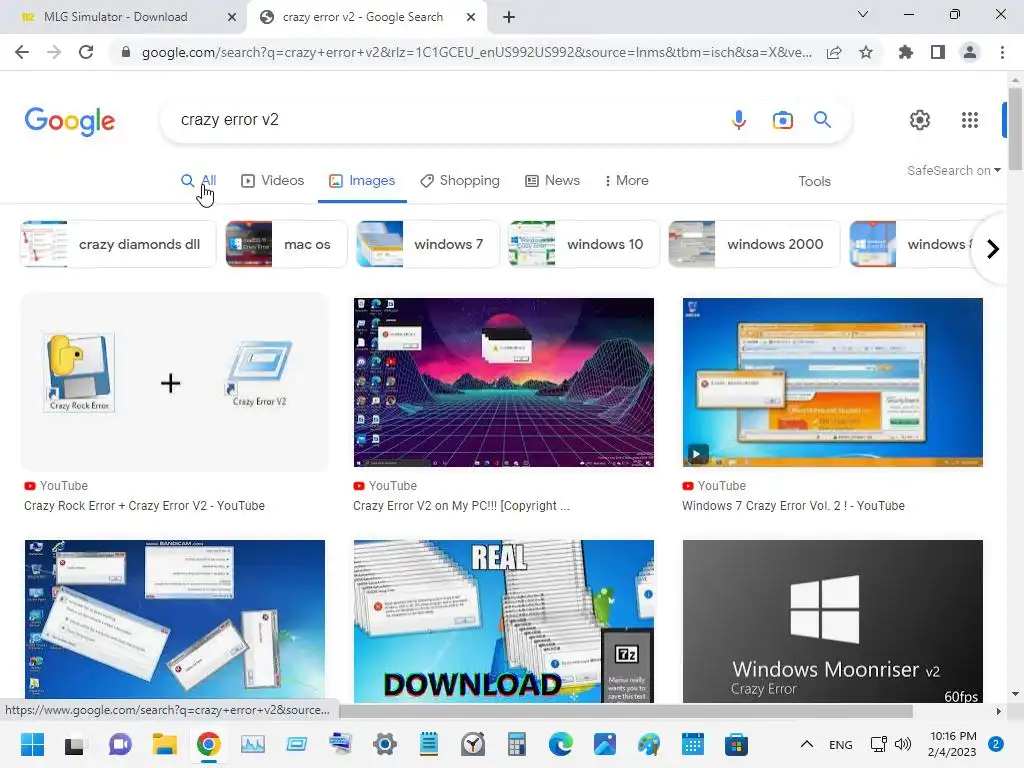
Task: Filter by windows 7 chip
Action: (x=428, y=244)
